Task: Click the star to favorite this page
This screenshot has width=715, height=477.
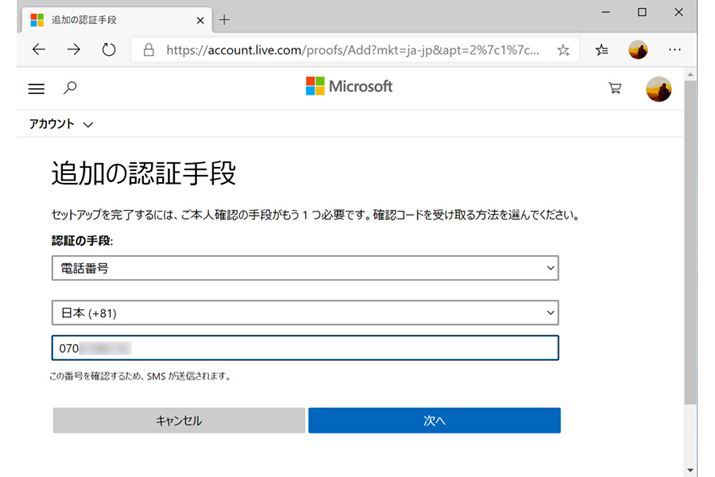Action: [x=563, y=49]
